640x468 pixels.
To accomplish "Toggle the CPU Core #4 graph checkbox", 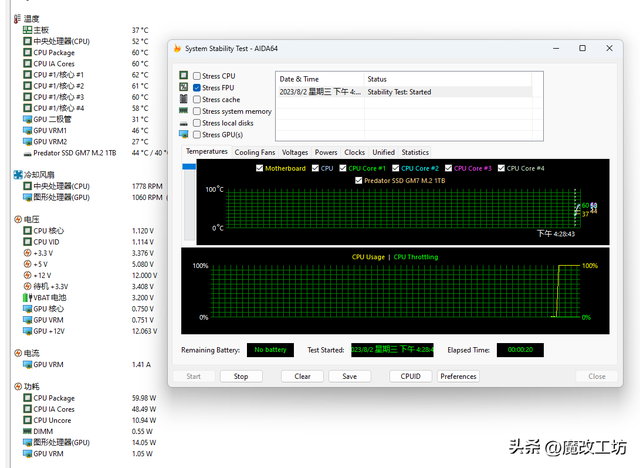I will click(x=501, y=168).
